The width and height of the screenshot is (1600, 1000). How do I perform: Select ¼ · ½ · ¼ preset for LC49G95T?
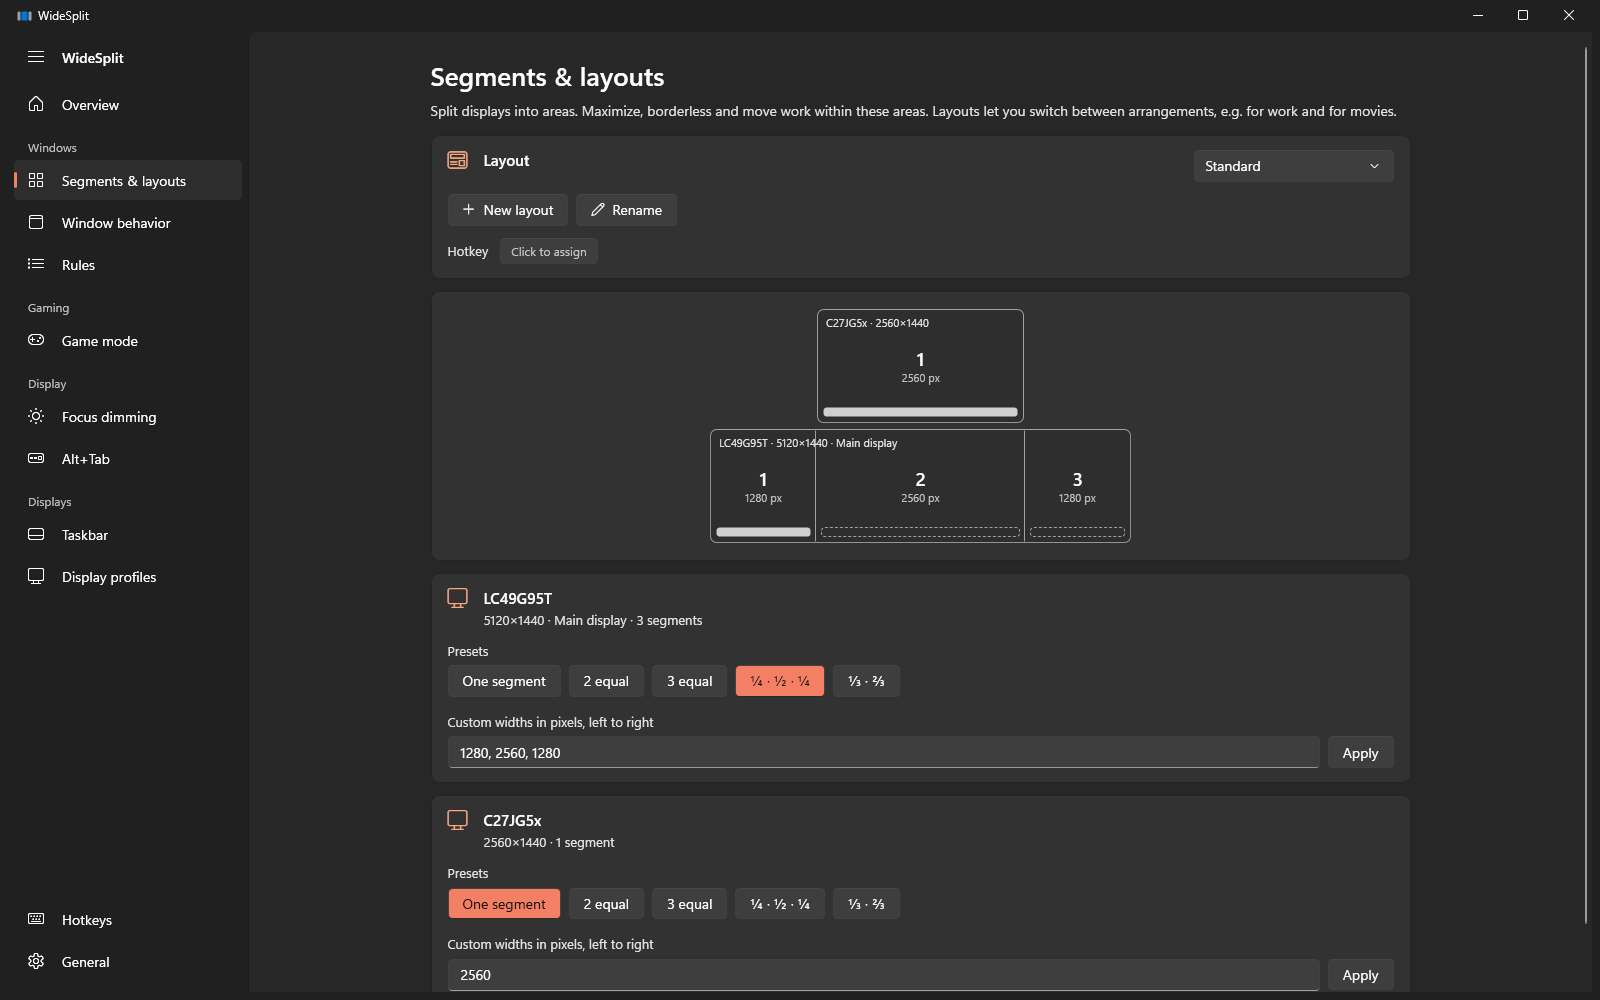pyautogui.click(x=780, y=681)
